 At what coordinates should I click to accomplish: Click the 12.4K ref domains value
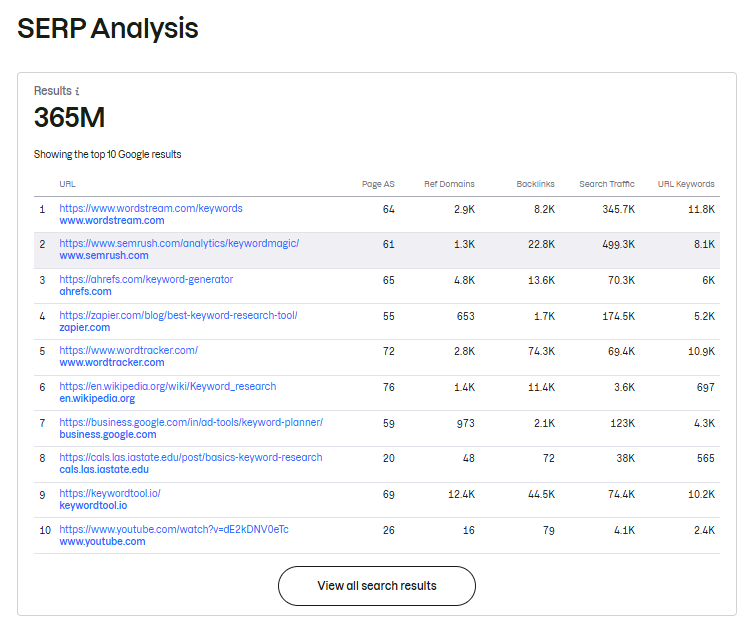pos(462,494)
